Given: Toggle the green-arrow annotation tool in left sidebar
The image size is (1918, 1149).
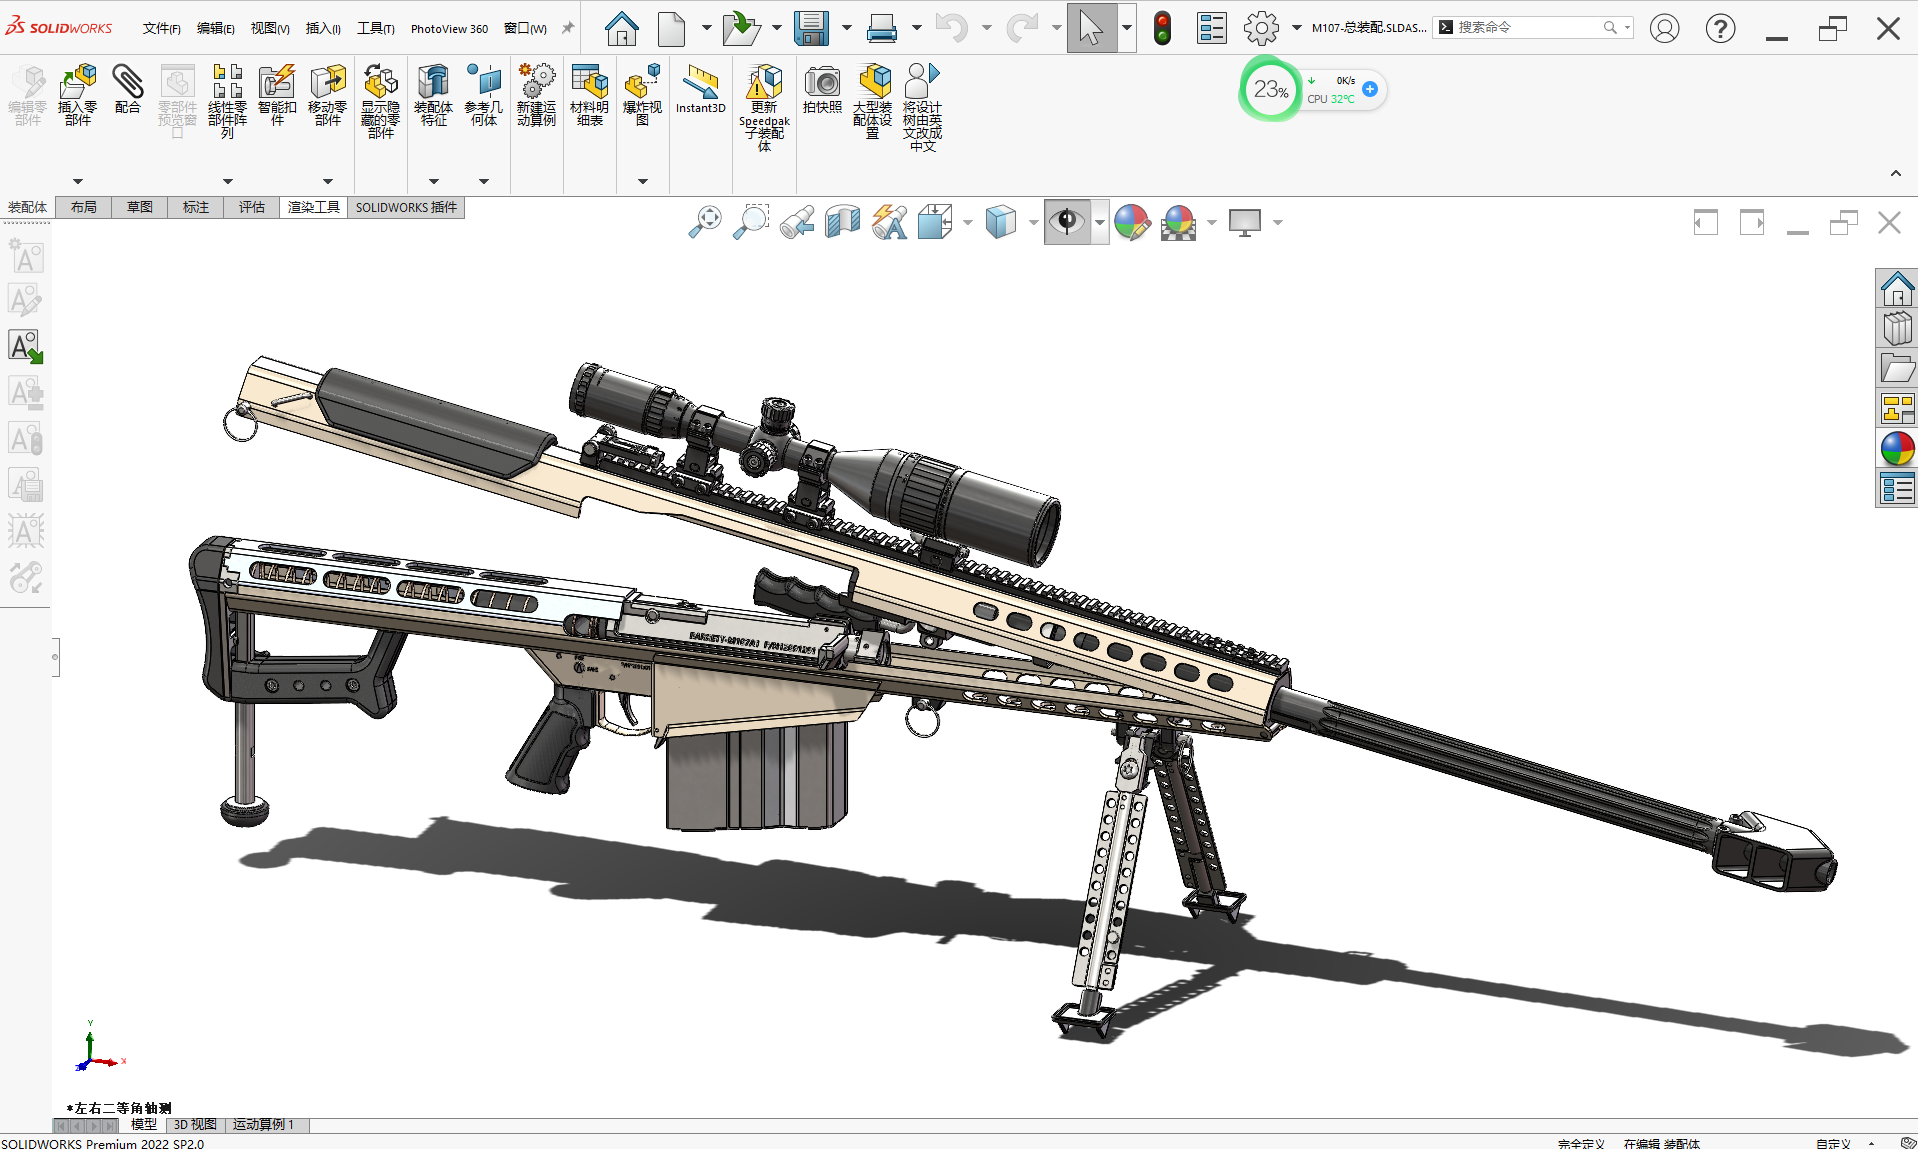Looking at the screenshot, I should (x=26, y=347).
